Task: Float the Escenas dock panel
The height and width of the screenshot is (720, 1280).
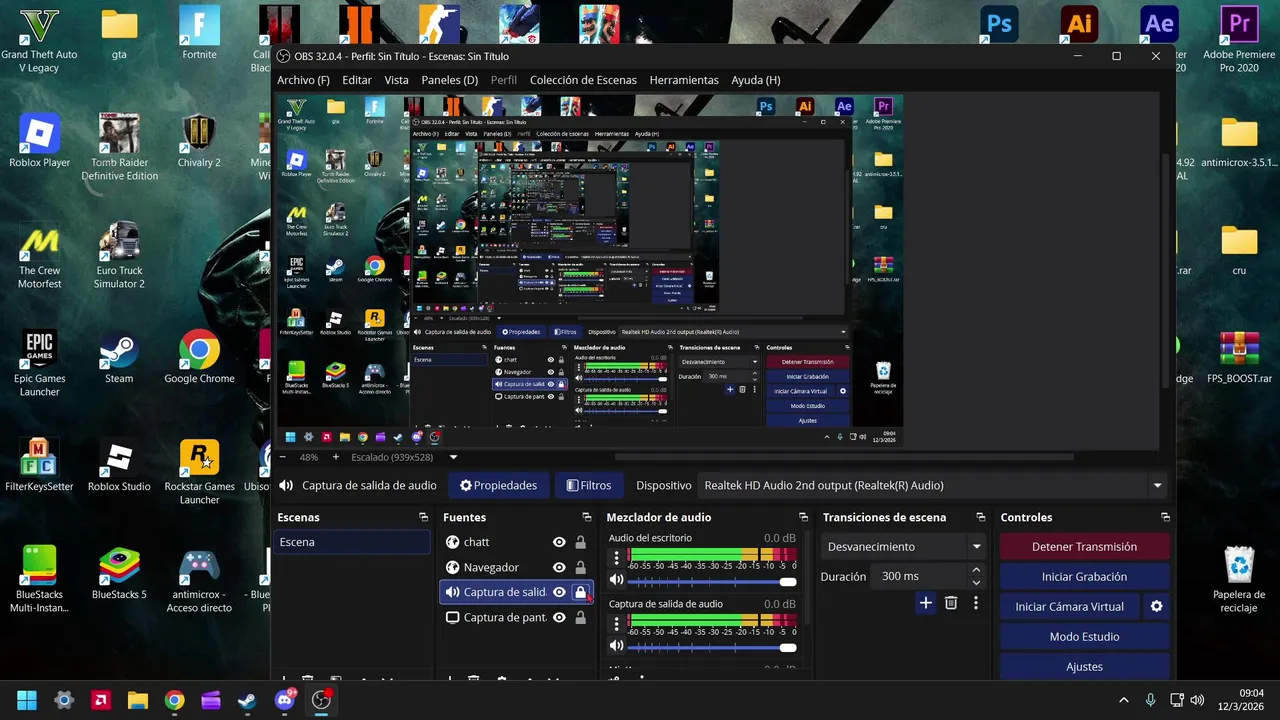Action: click(424, 518)
